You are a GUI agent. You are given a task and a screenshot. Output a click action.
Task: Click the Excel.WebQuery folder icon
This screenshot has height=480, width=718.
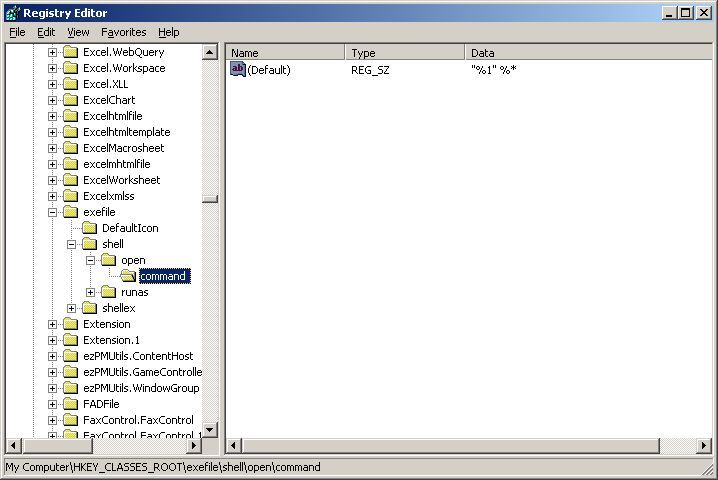click(70, 52)
